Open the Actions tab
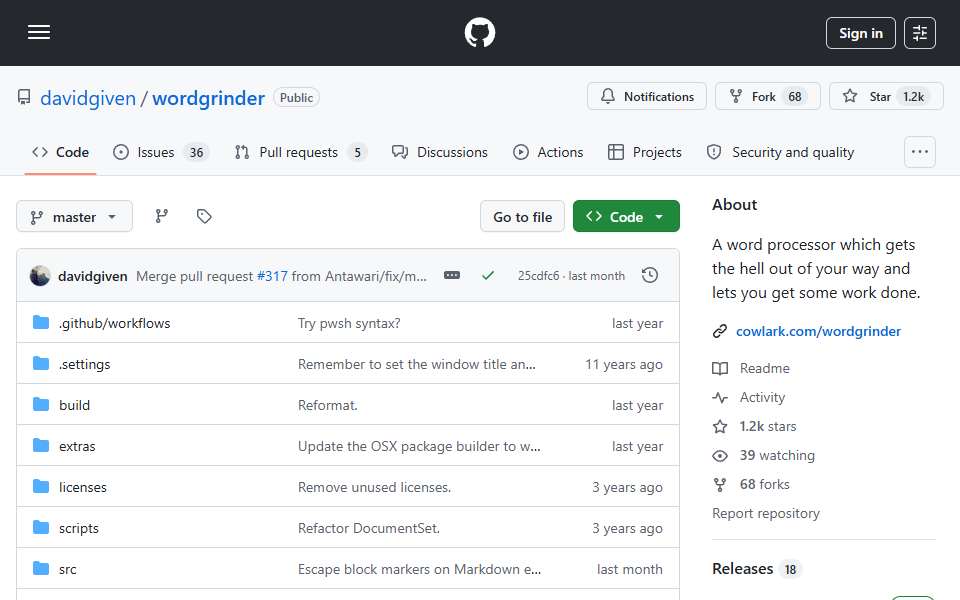Image resolution: width=960 pixels, height=600 pixels. click(x=548, y=152)
